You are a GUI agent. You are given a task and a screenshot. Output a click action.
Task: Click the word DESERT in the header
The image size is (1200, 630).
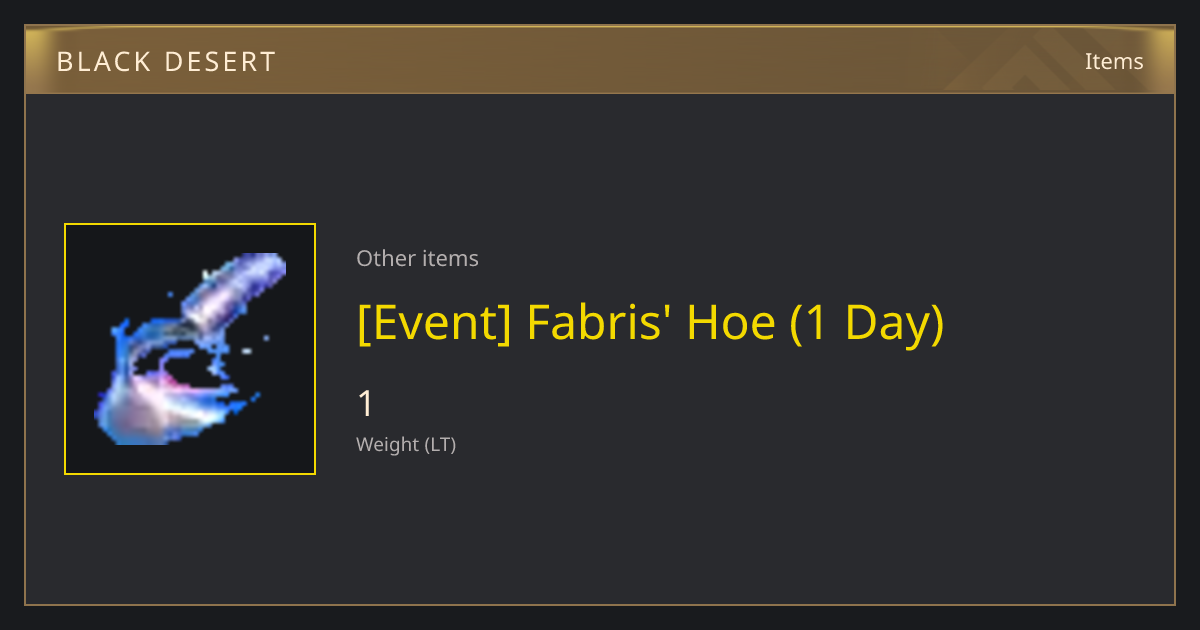(x=220, y=62)
